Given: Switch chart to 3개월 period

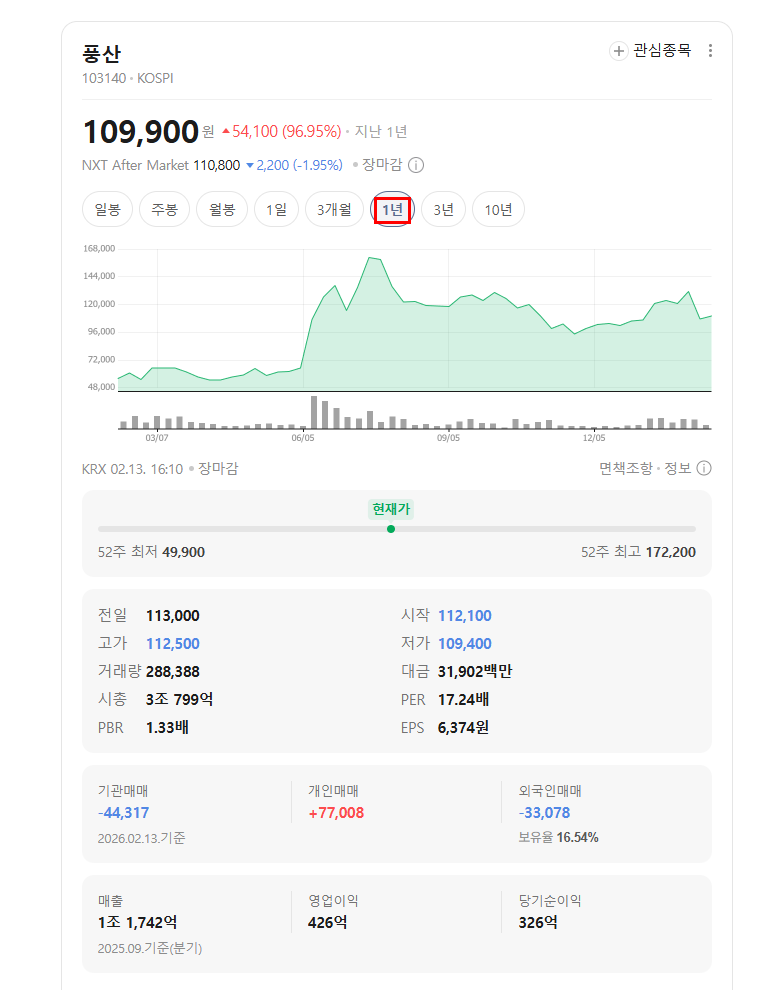Looking at the screenshot, I should 334,210.
